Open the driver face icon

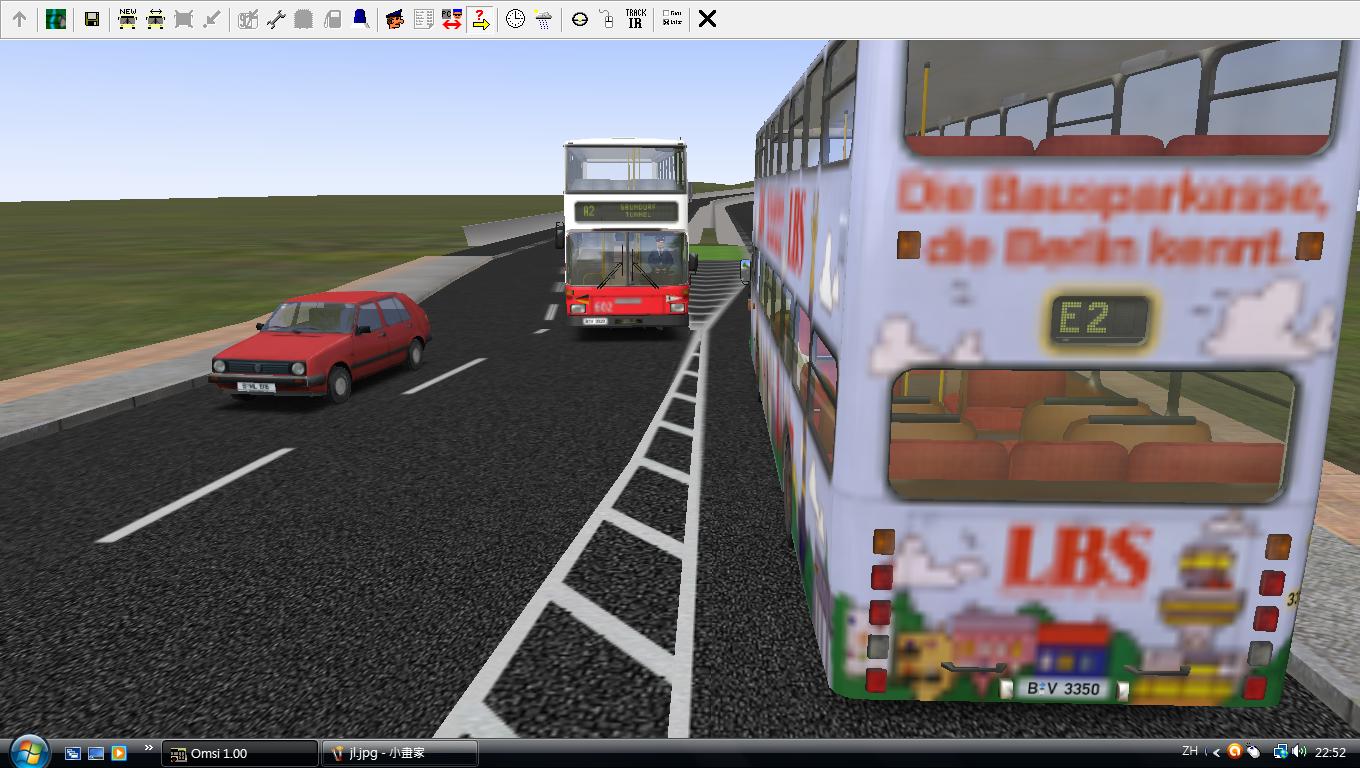click(x=395, y=19)
